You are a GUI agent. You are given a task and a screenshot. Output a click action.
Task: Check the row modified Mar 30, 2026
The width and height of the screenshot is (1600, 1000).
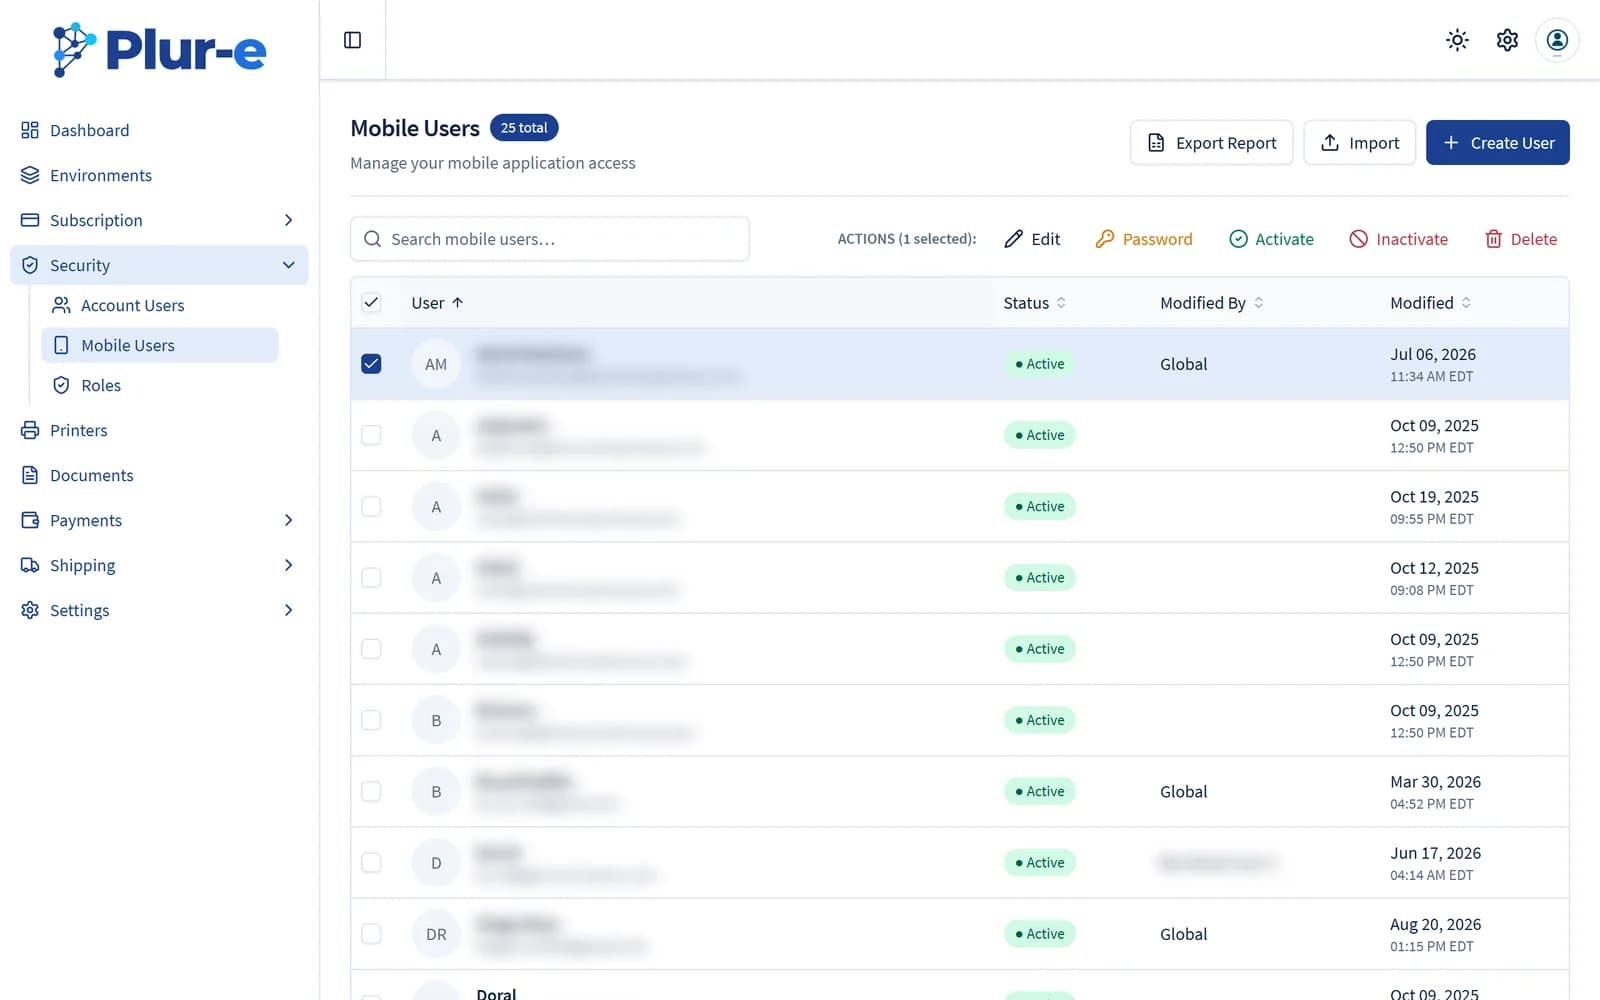[371, 791]
